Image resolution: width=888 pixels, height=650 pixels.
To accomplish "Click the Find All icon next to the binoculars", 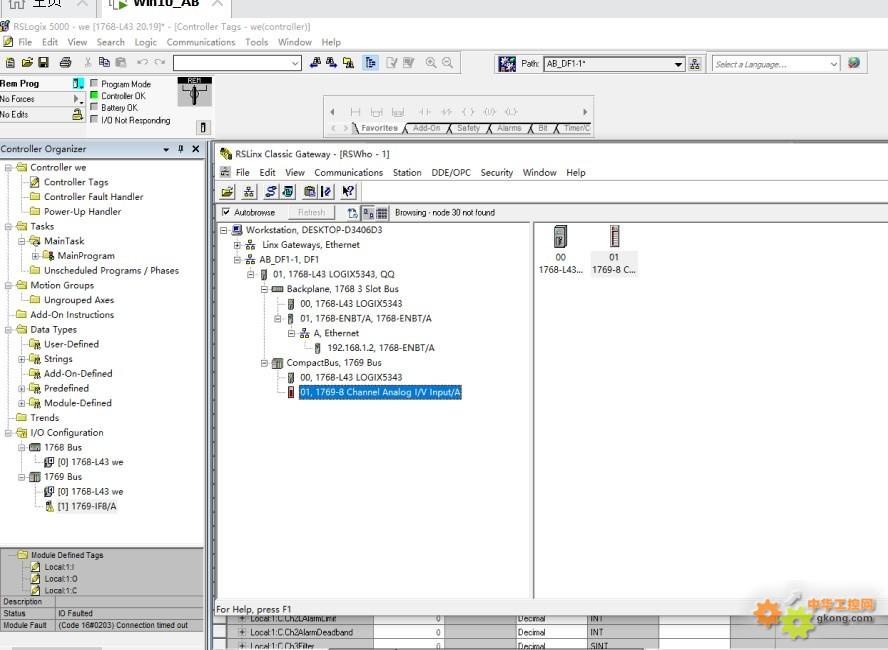I will coord(348,63).
